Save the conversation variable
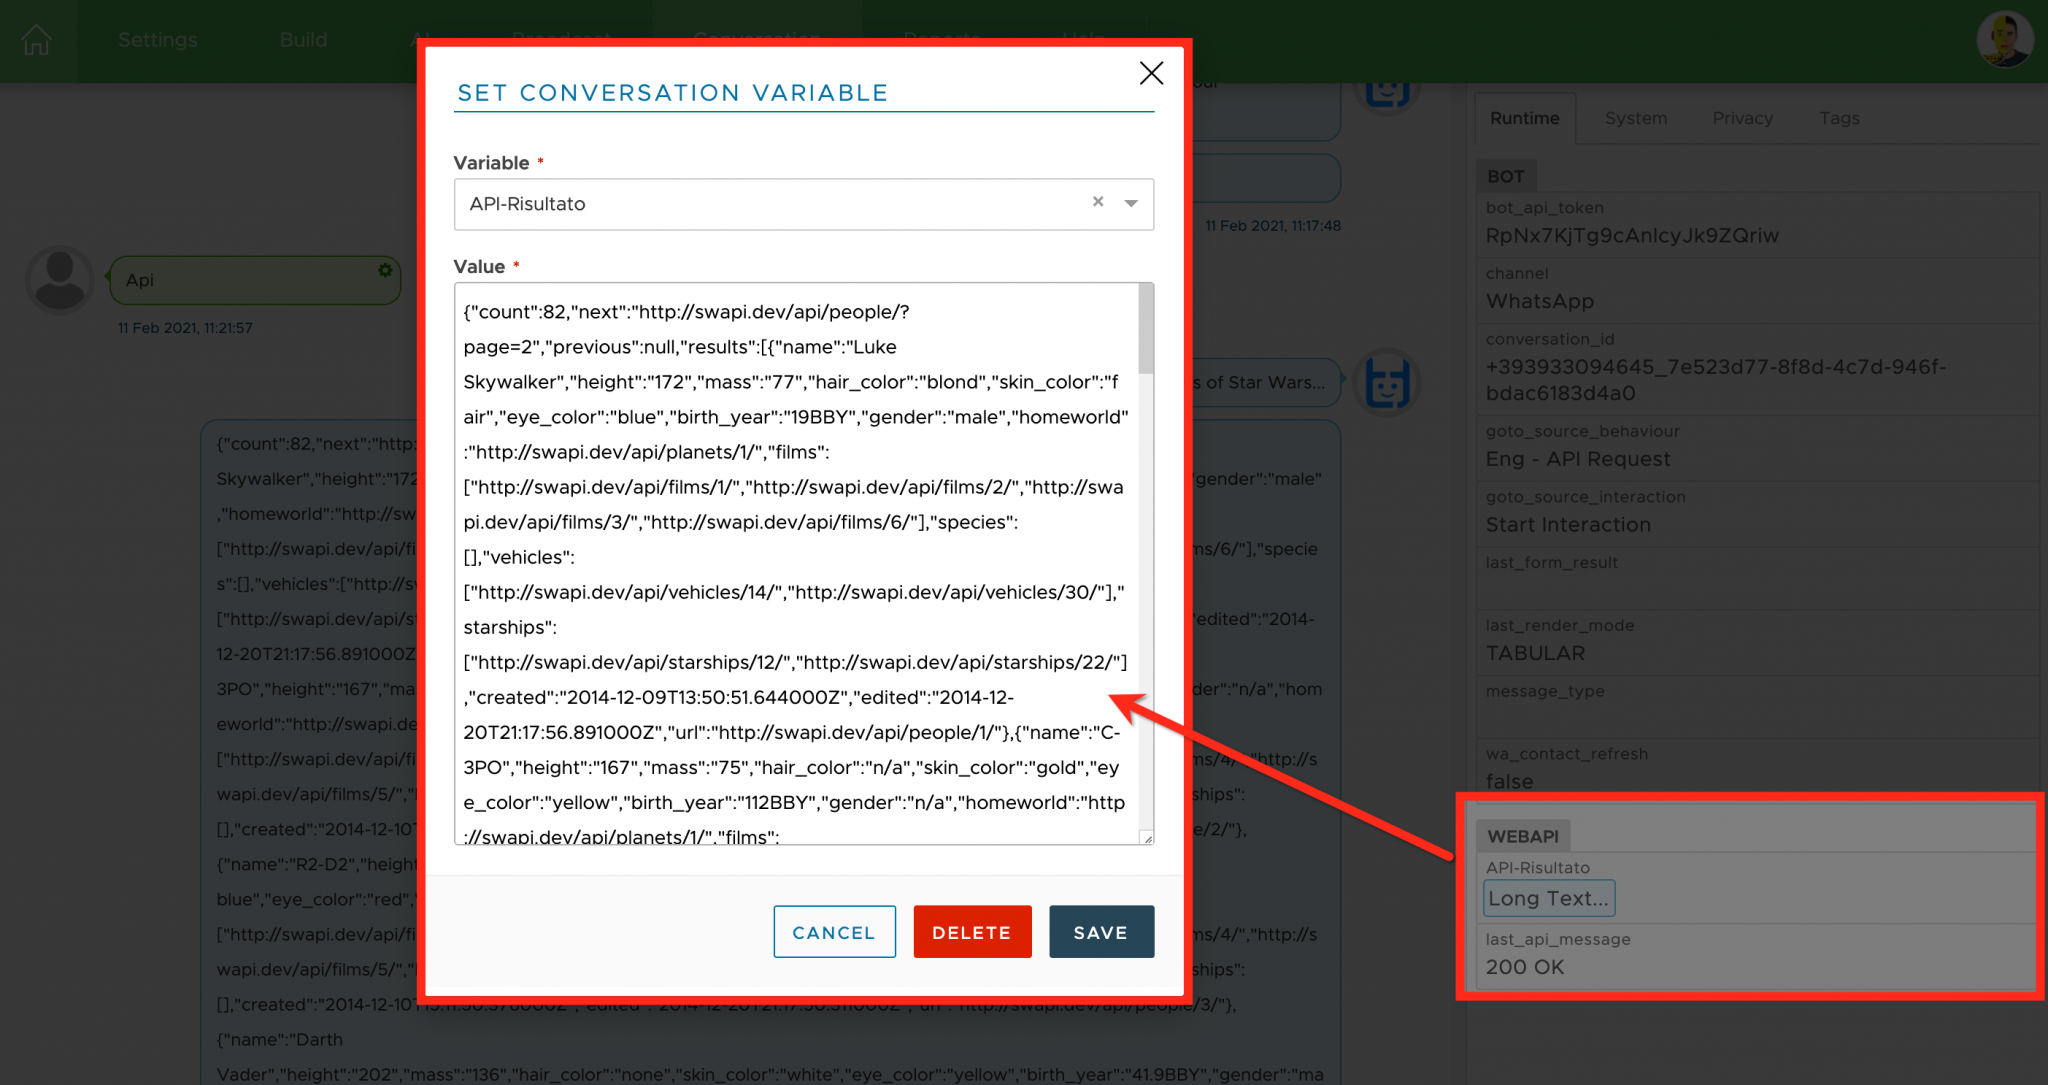Screen dimensions: 2048x1085 (x=1101, y=931)
